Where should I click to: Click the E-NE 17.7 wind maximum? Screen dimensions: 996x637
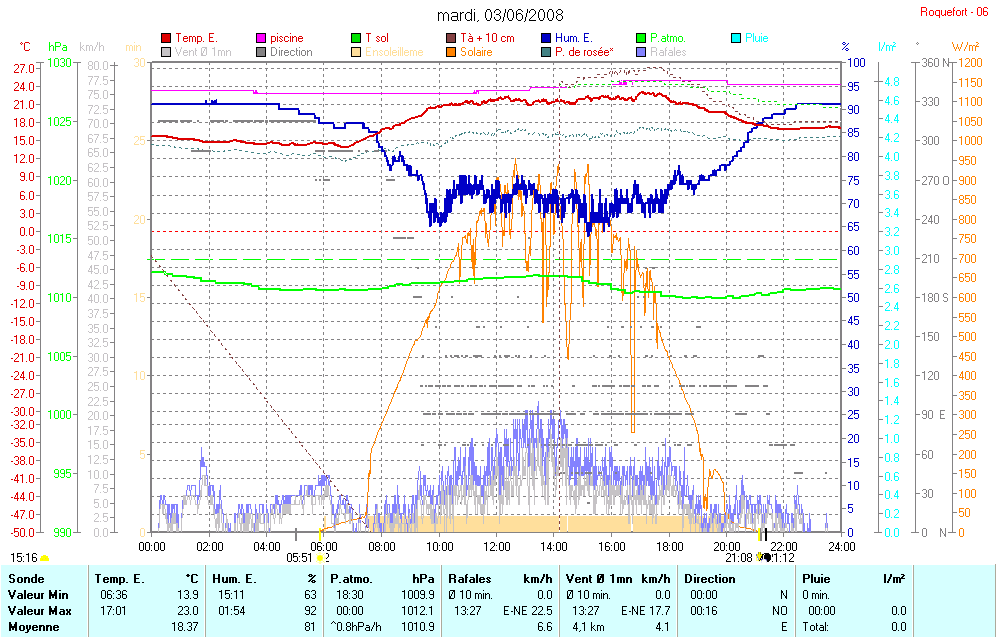645,611
